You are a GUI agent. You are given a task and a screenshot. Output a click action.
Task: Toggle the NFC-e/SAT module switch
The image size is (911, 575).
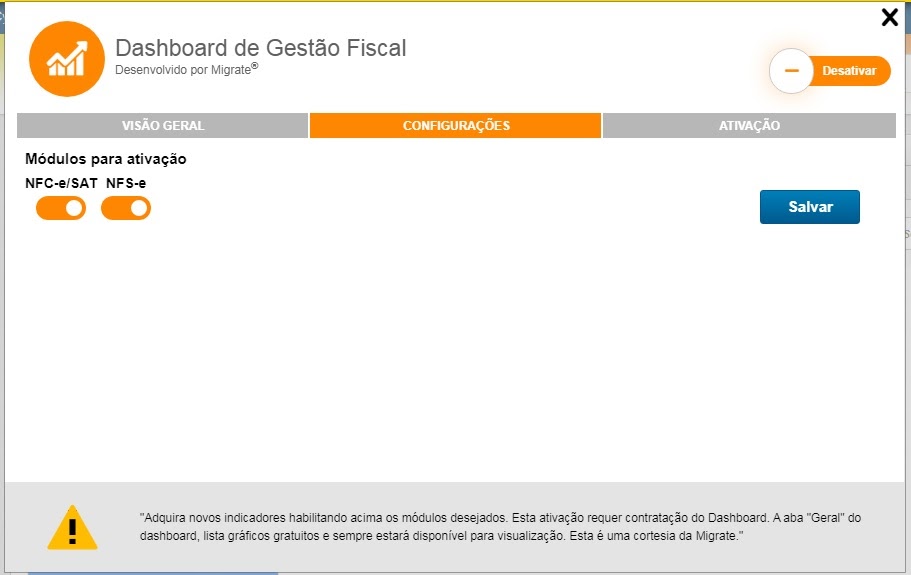61,208
